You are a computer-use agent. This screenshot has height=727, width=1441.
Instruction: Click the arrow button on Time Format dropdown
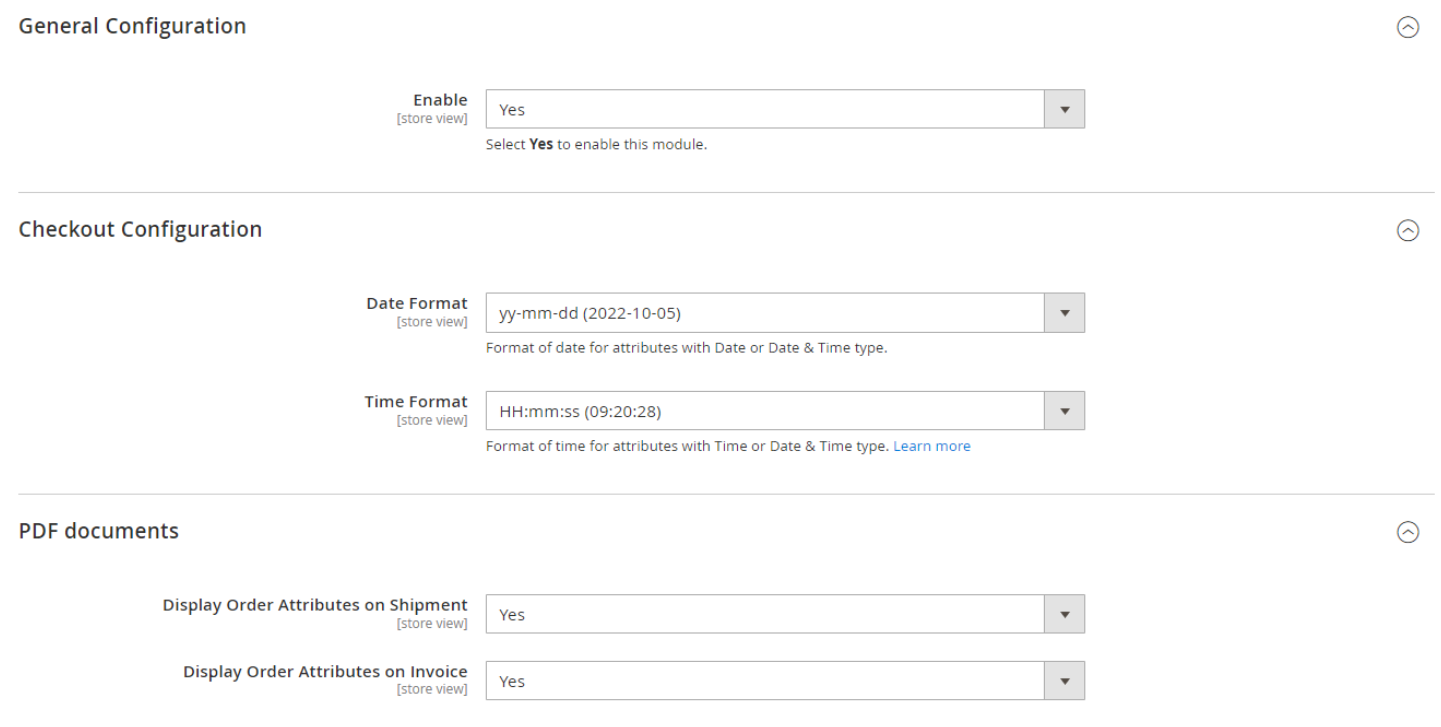[1064, 411]
